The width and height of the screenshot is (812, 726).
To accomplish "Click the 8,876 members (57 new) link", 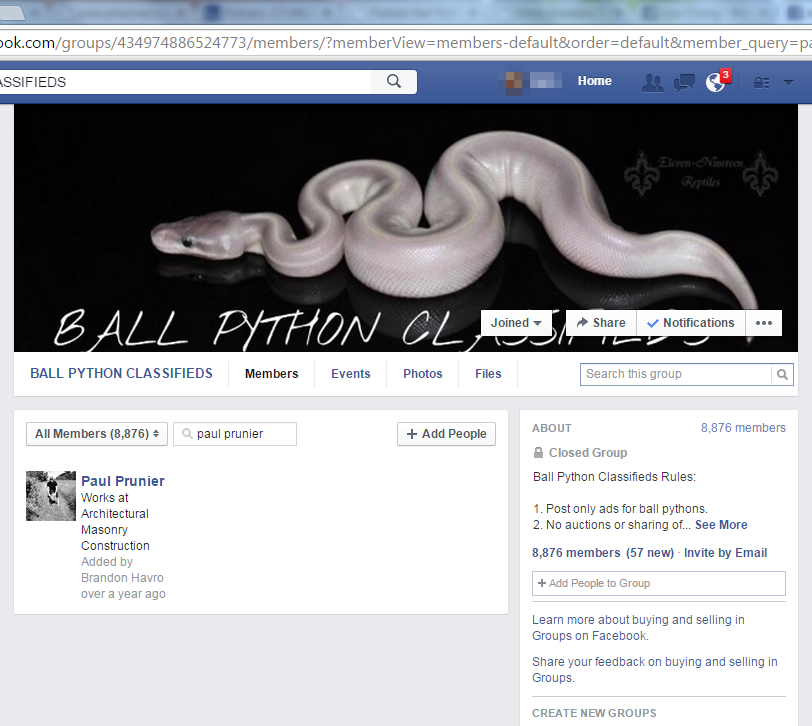I will click(x=603, y=553).
